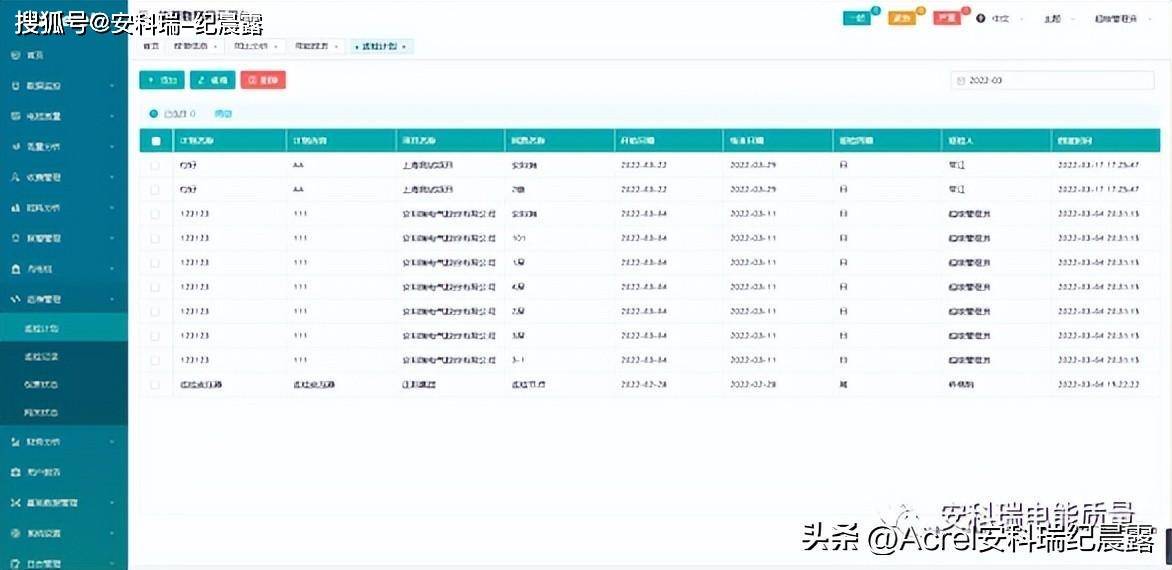
Task: Open the 中文 language dropdown
Action: tap(1001, 18)
